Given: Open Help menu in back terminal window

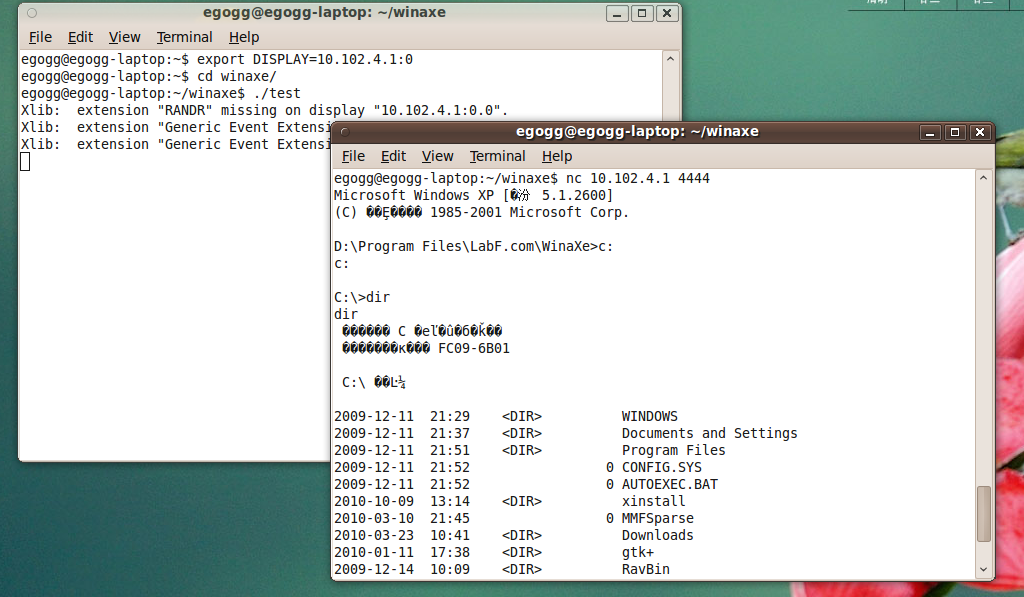Looking at the screenshot, I should pos(244,37).
